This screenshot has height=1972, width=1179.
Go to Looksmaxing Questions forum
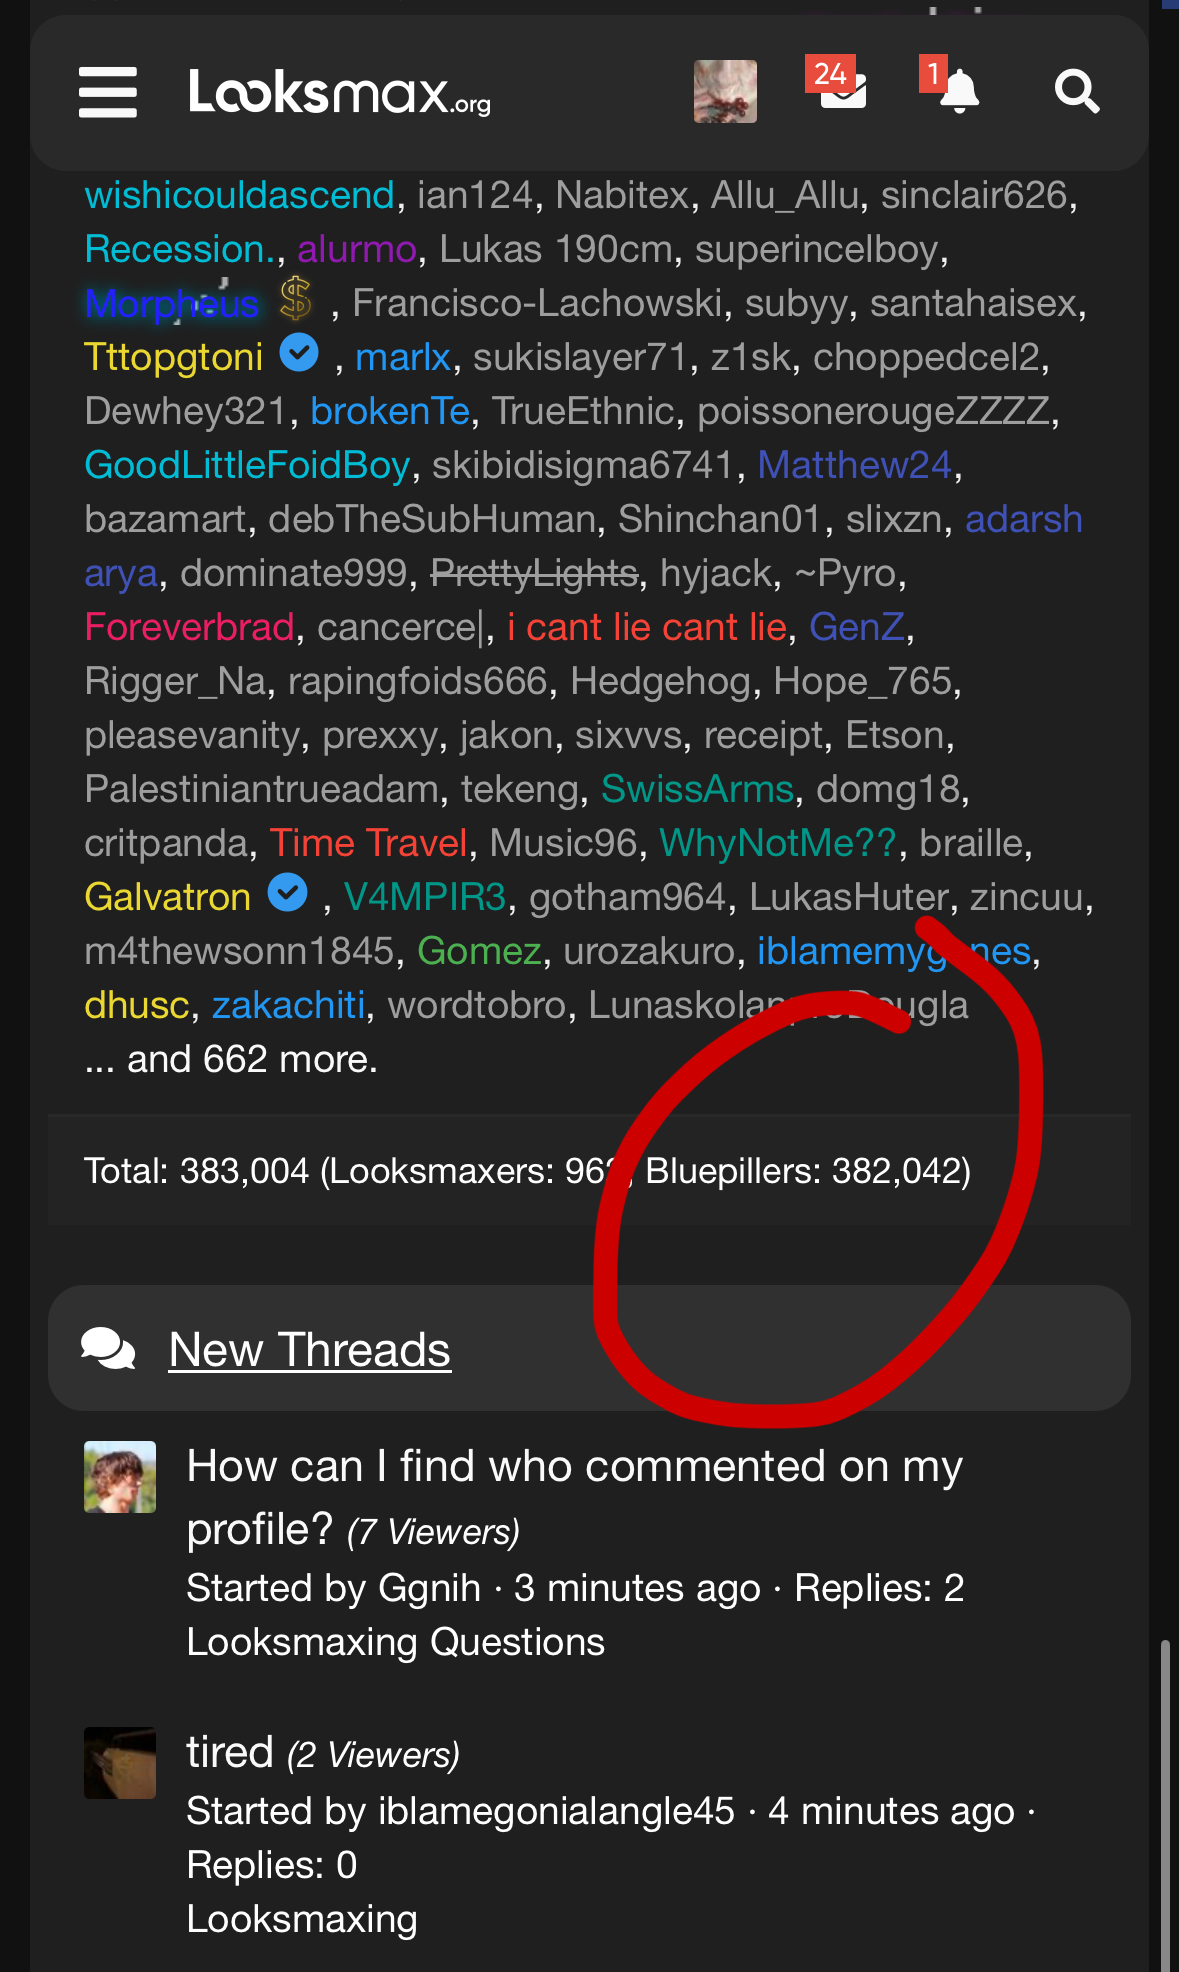coord(395,1642)
